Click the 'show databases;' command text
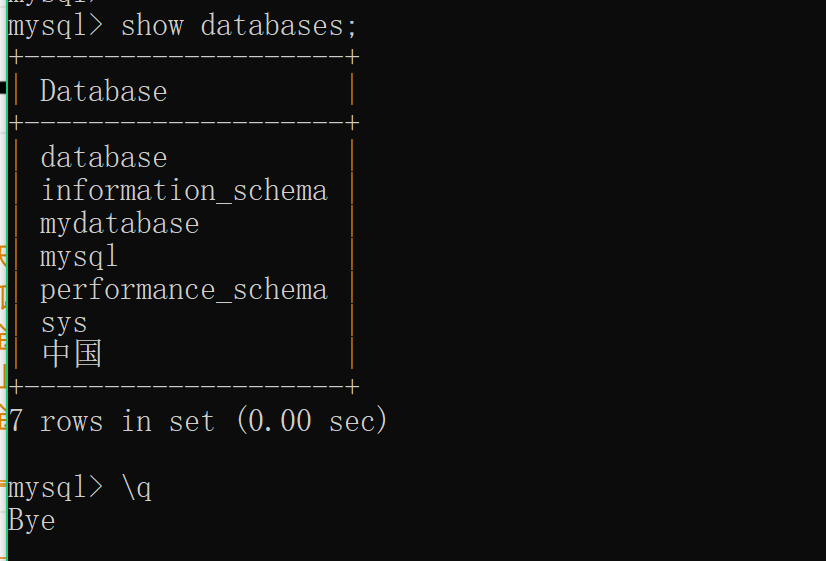 pos(239,26)
